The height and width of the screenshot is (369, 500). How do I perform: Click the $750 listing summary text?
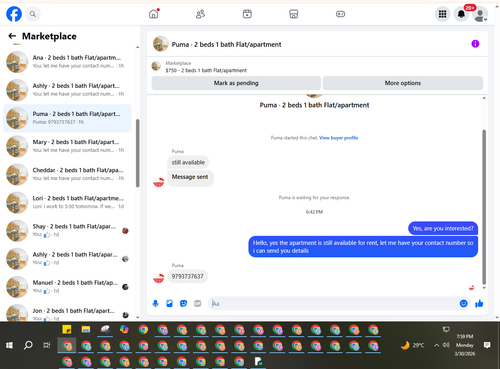click(x=206, y=70)
